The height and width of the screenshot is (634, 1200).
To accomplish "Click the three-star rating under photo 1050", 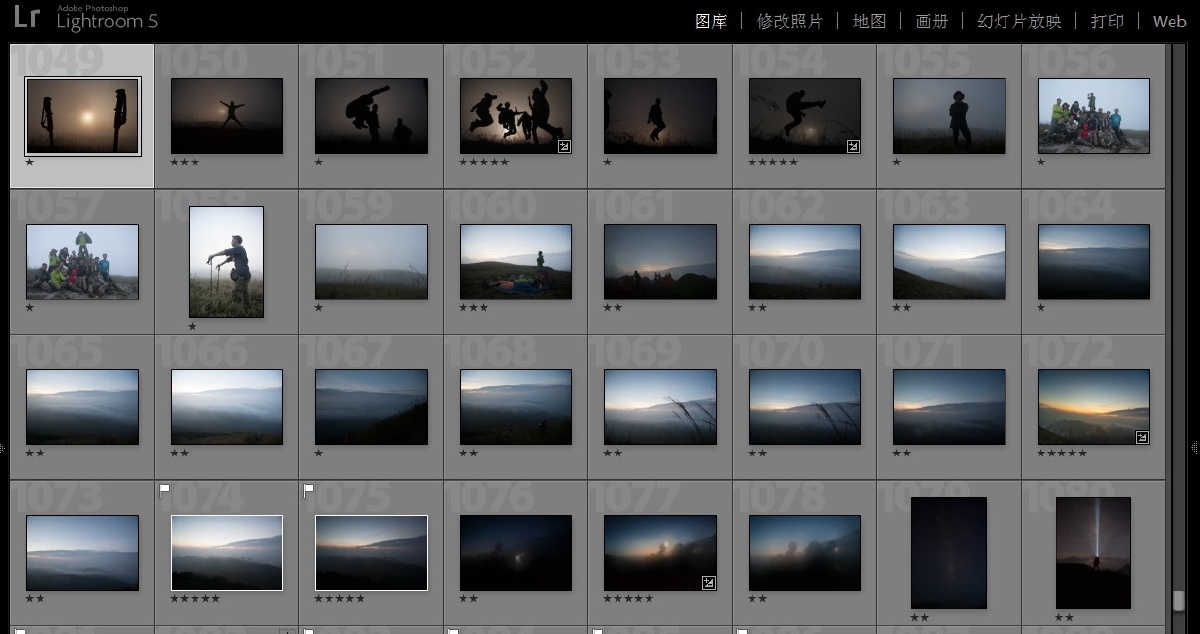I will tap(184, 162).
